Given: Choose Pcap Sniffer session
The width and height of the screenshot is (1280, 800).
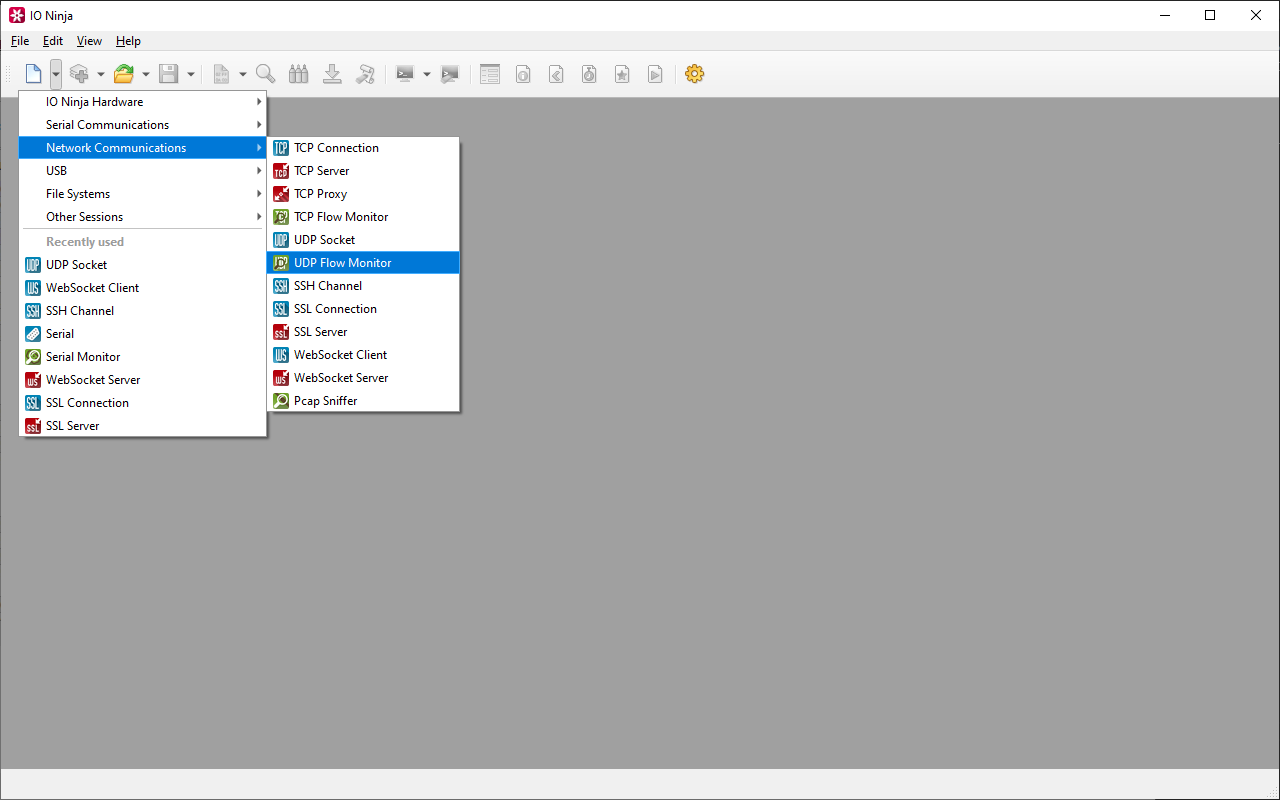Looking at the screenshot, I should (363, 401).
